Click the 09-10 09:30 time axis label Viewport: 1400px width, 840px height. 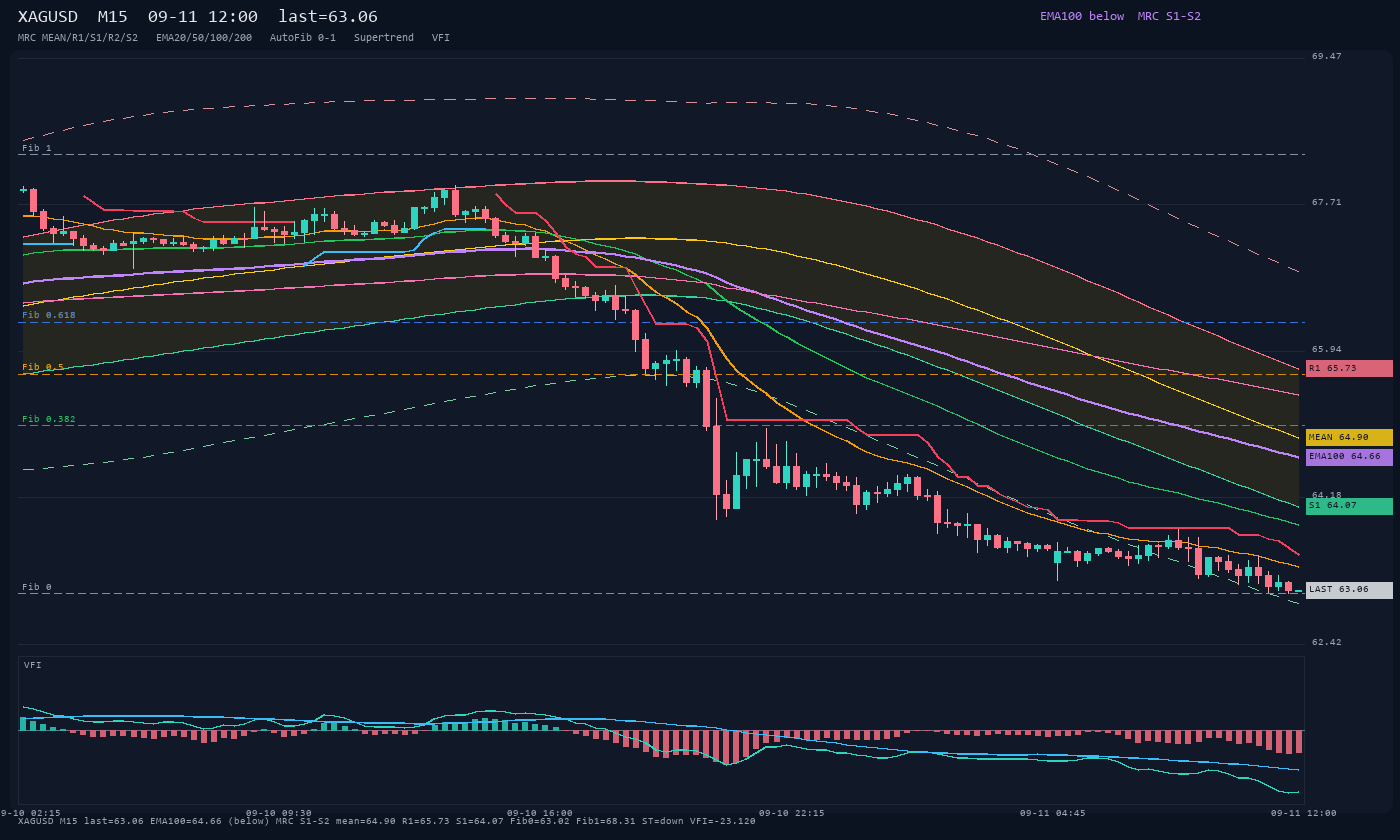click(279, 813)
